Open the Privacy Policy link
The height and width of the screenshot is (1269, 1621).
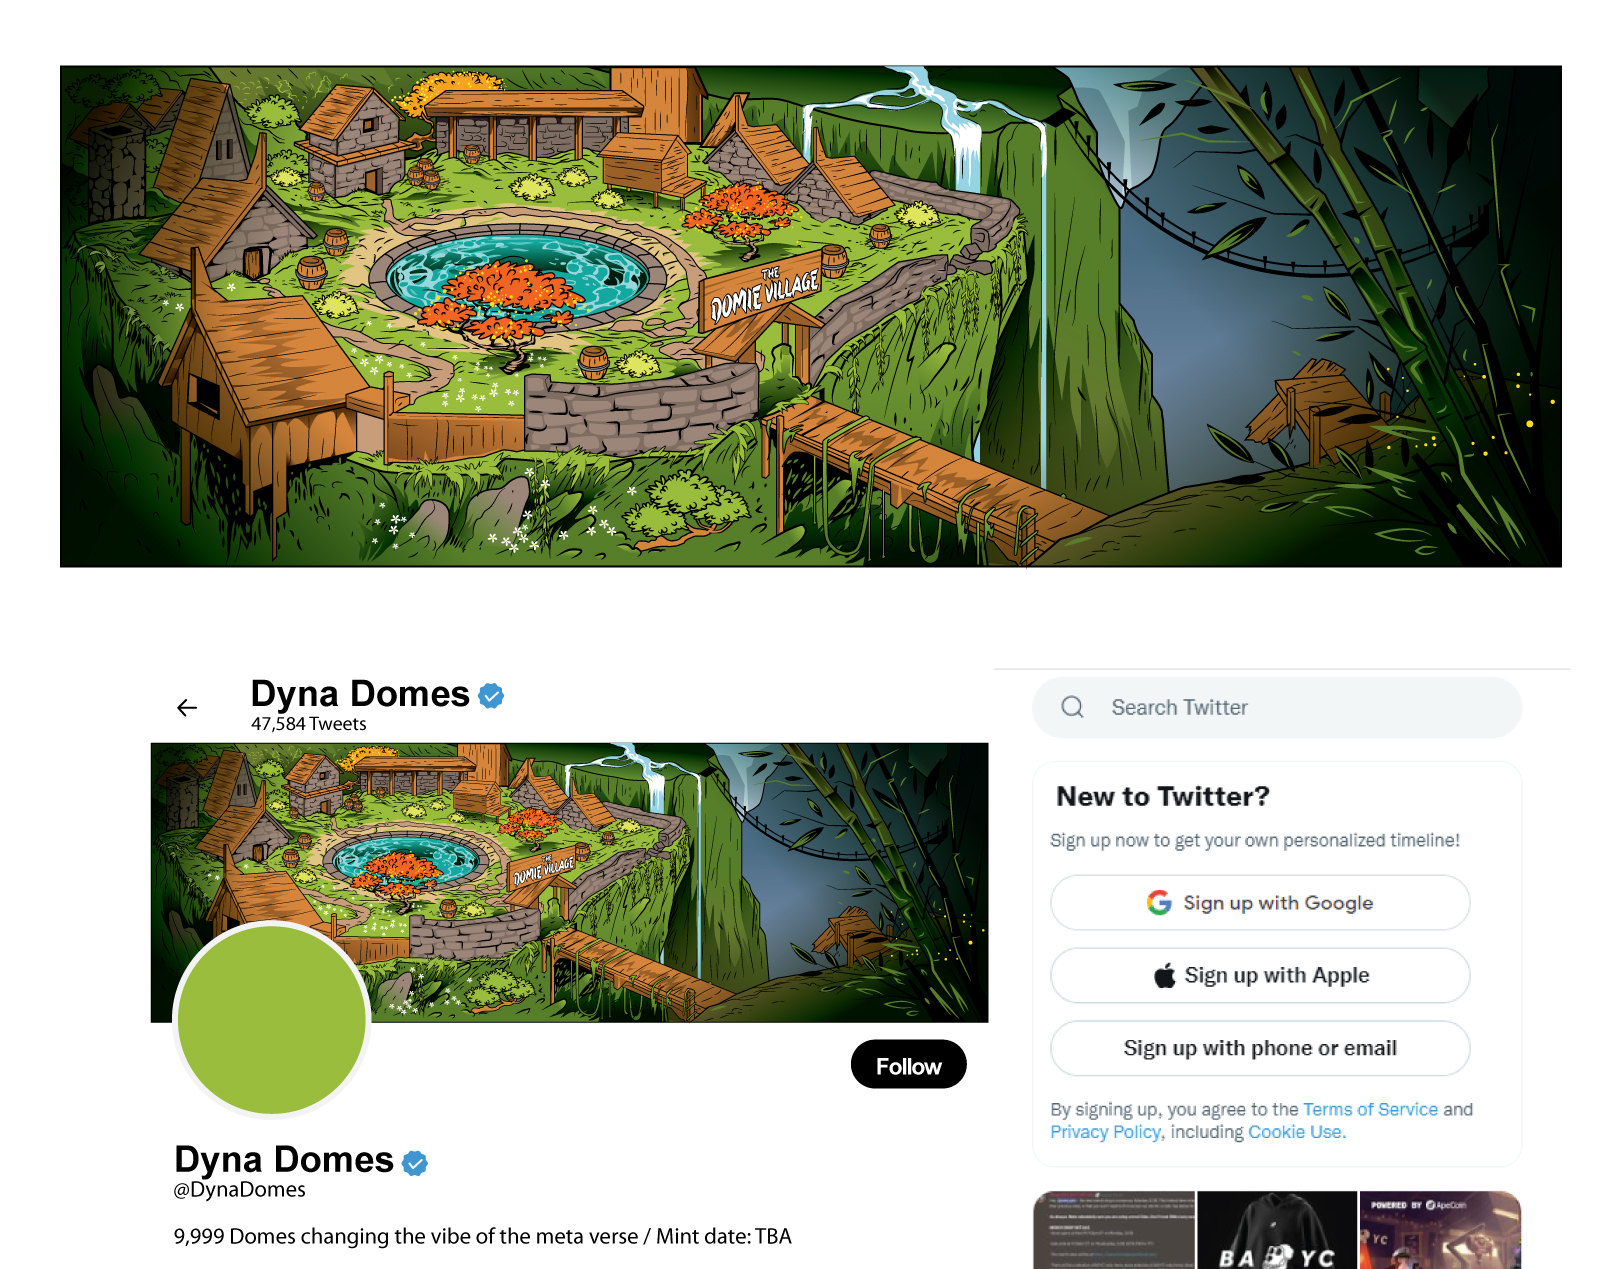[1105, 1132]
